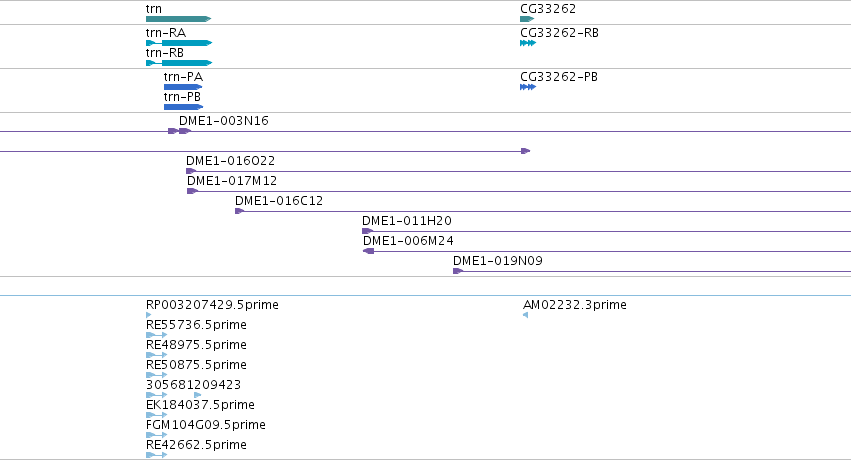
Task: Click the RE55736.5prime EST label
Action: click(x=196, y=325)
